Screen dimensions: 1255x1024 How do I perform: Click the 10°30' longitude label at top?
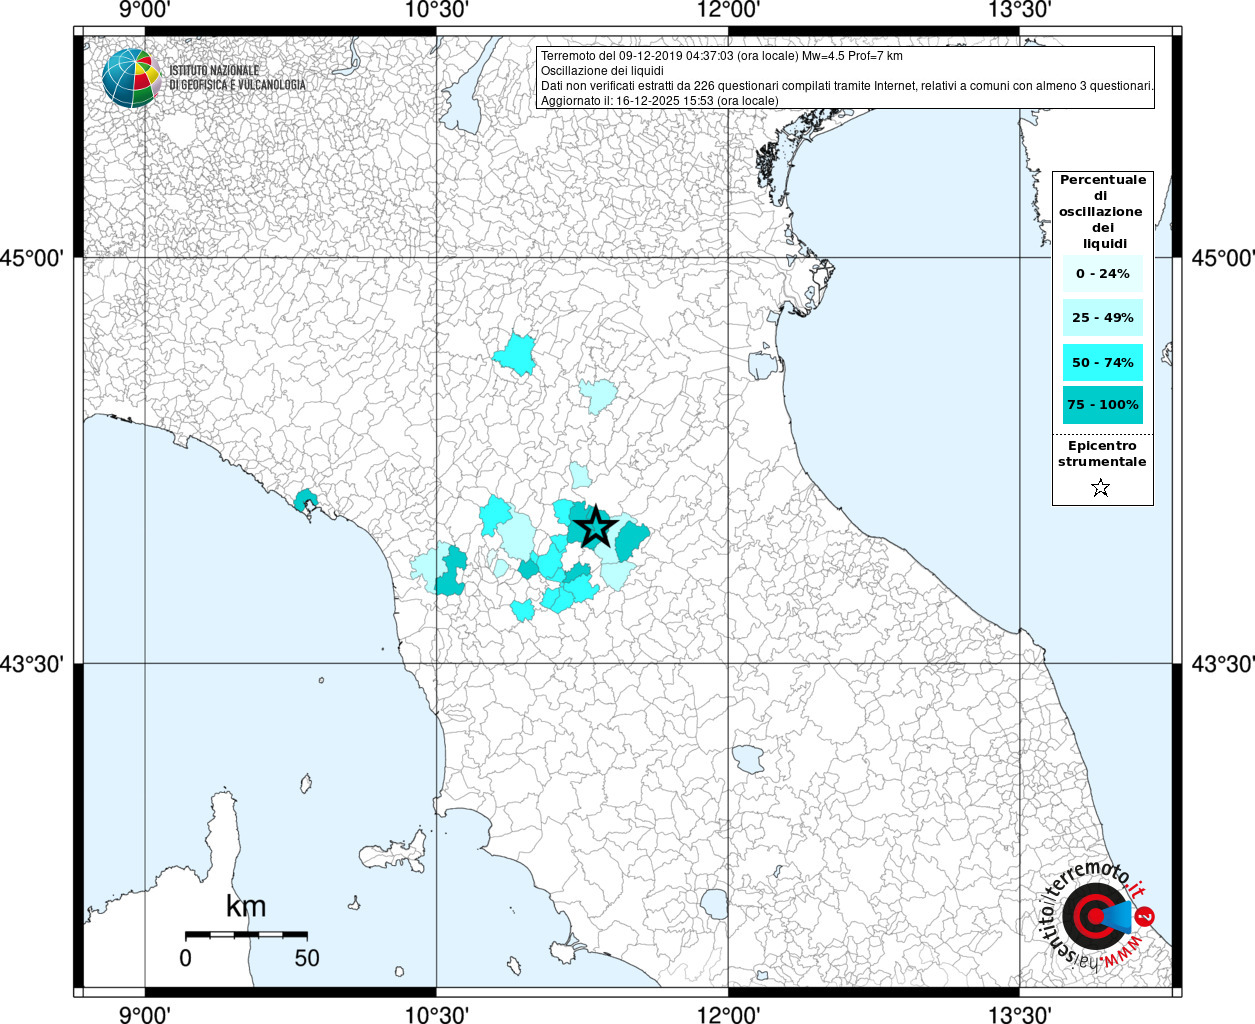click(x=437, y=11)
